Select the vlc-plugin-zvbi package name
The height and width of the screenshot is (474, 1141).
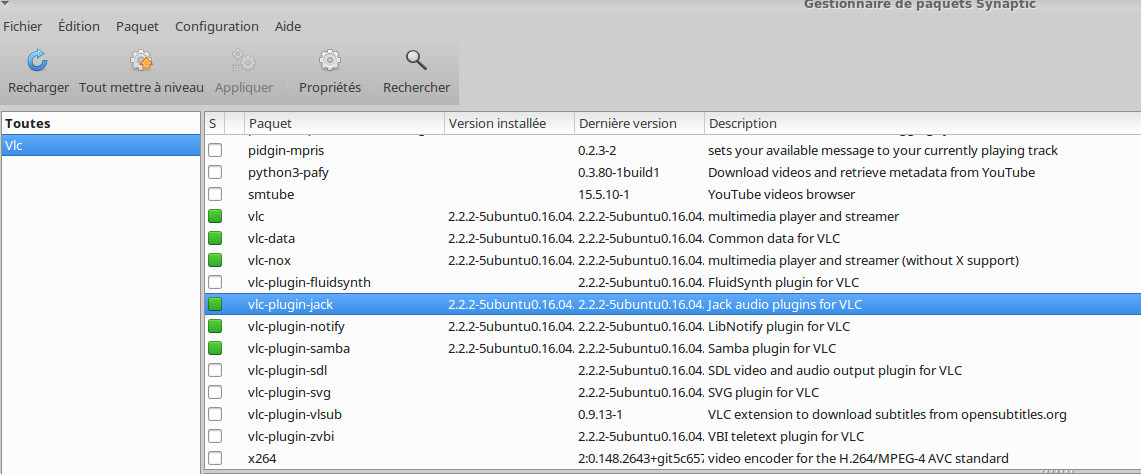tap(291, 436)
